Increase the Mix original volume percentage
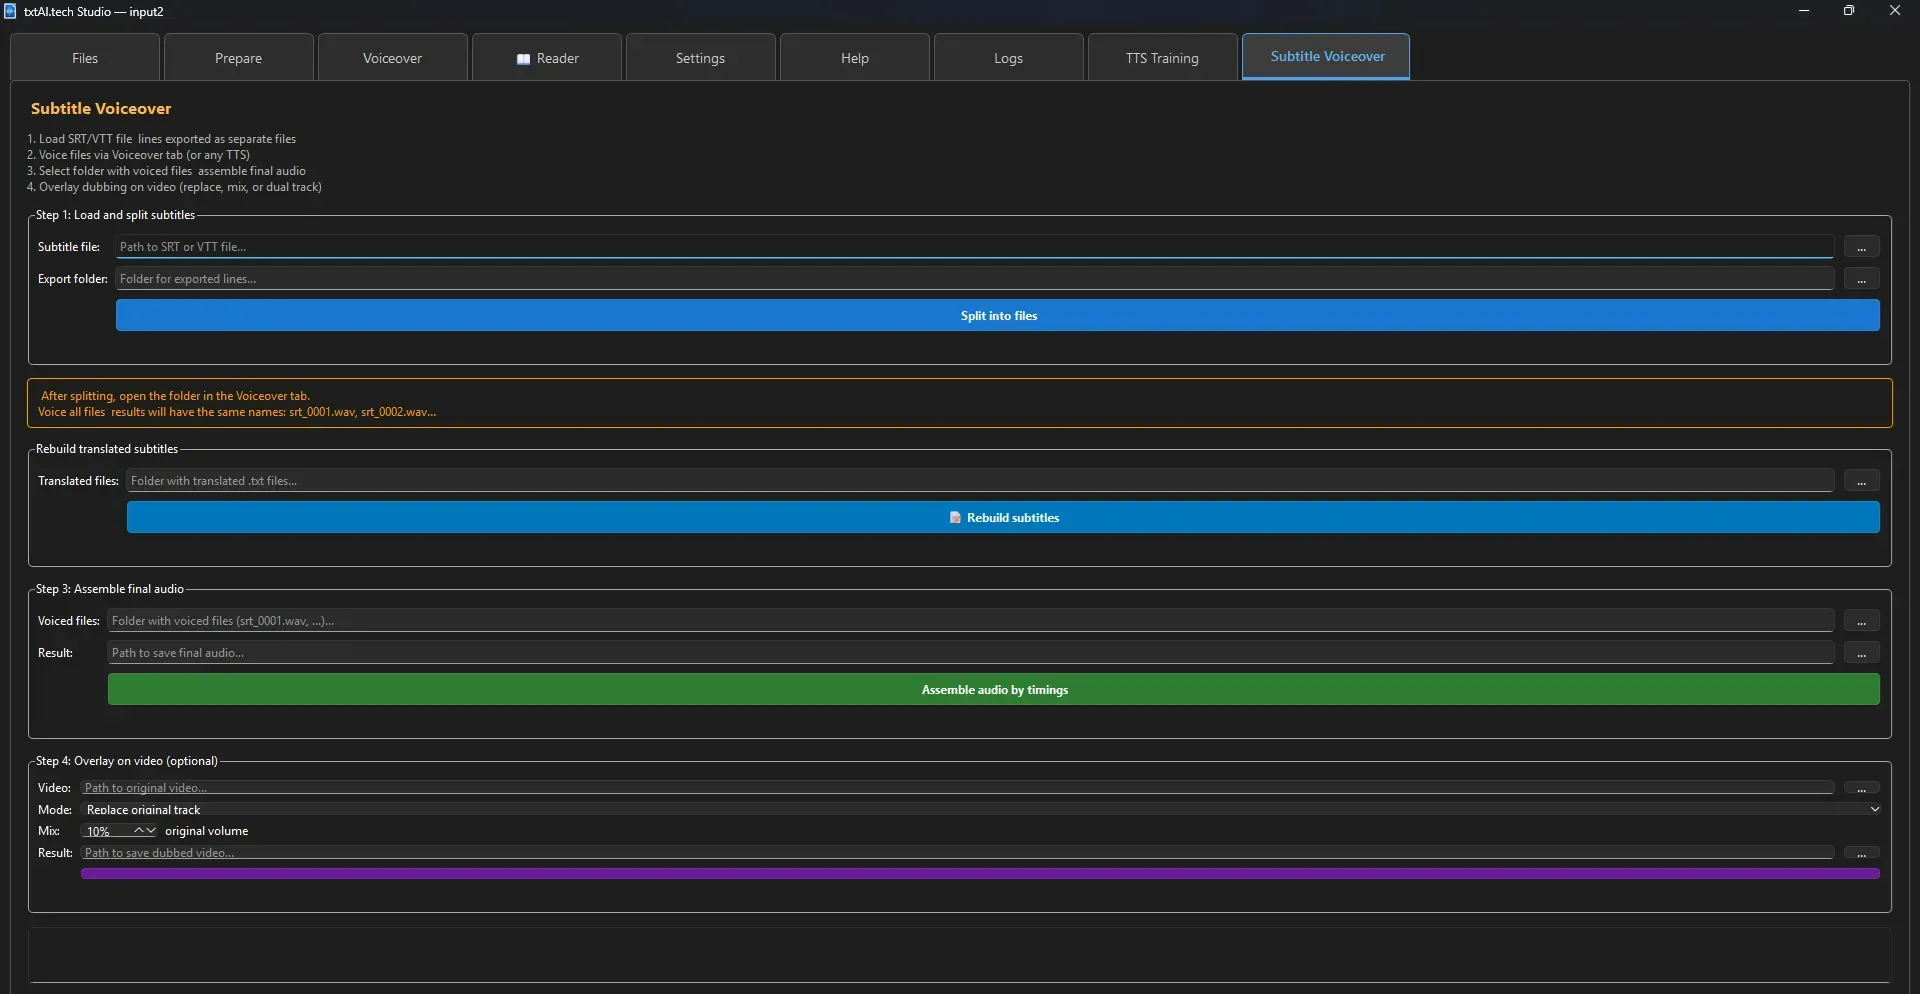Image resolution: width=1920 pixels, height=994 pixels. [139, 831]
